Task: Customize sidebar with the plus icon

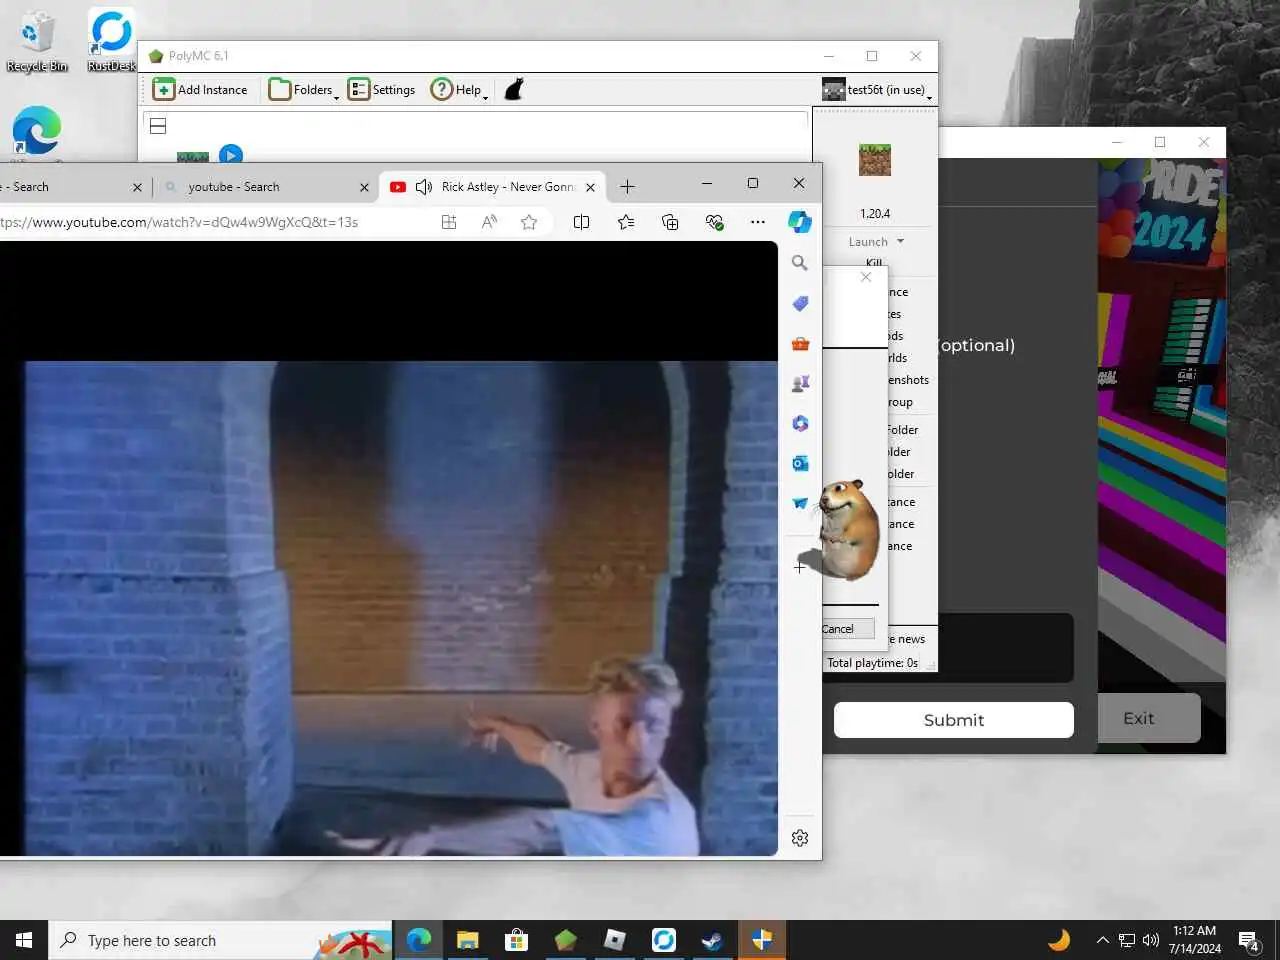Action: [800, 567]
